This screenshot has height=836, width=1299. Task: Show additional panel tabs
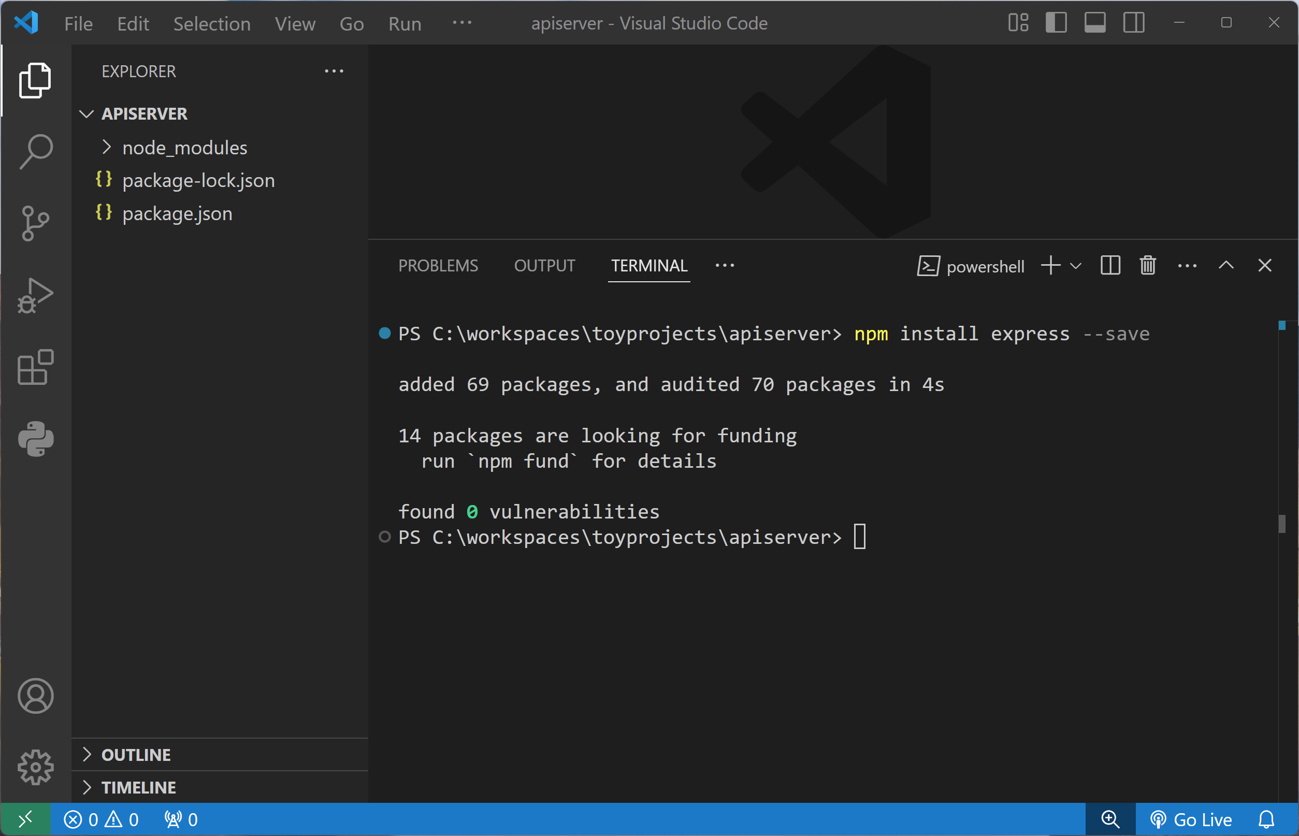[x=725, y=265]
